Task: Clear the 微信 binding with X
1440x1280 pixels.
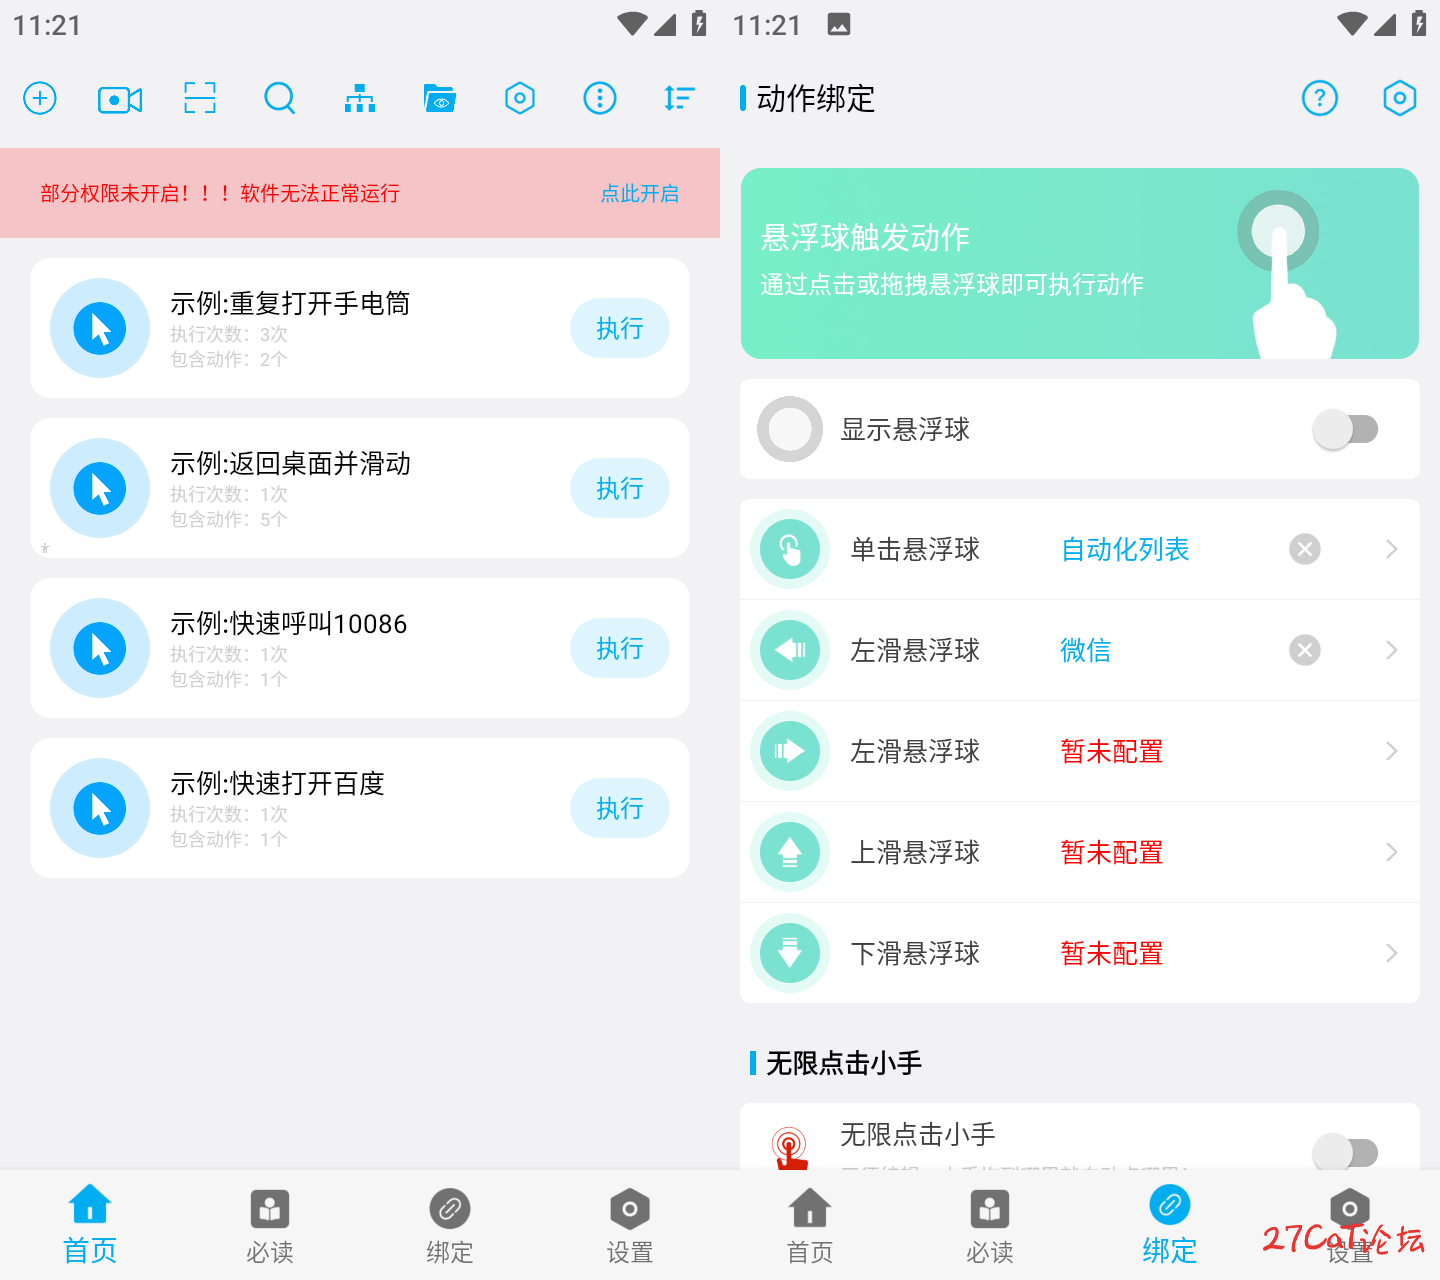Action: [x=1305, y=650]
